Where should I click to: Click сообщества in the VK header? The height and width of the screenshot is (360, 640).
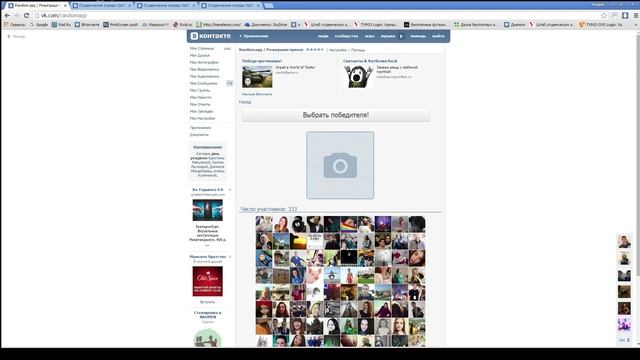[x=346, y=36]
